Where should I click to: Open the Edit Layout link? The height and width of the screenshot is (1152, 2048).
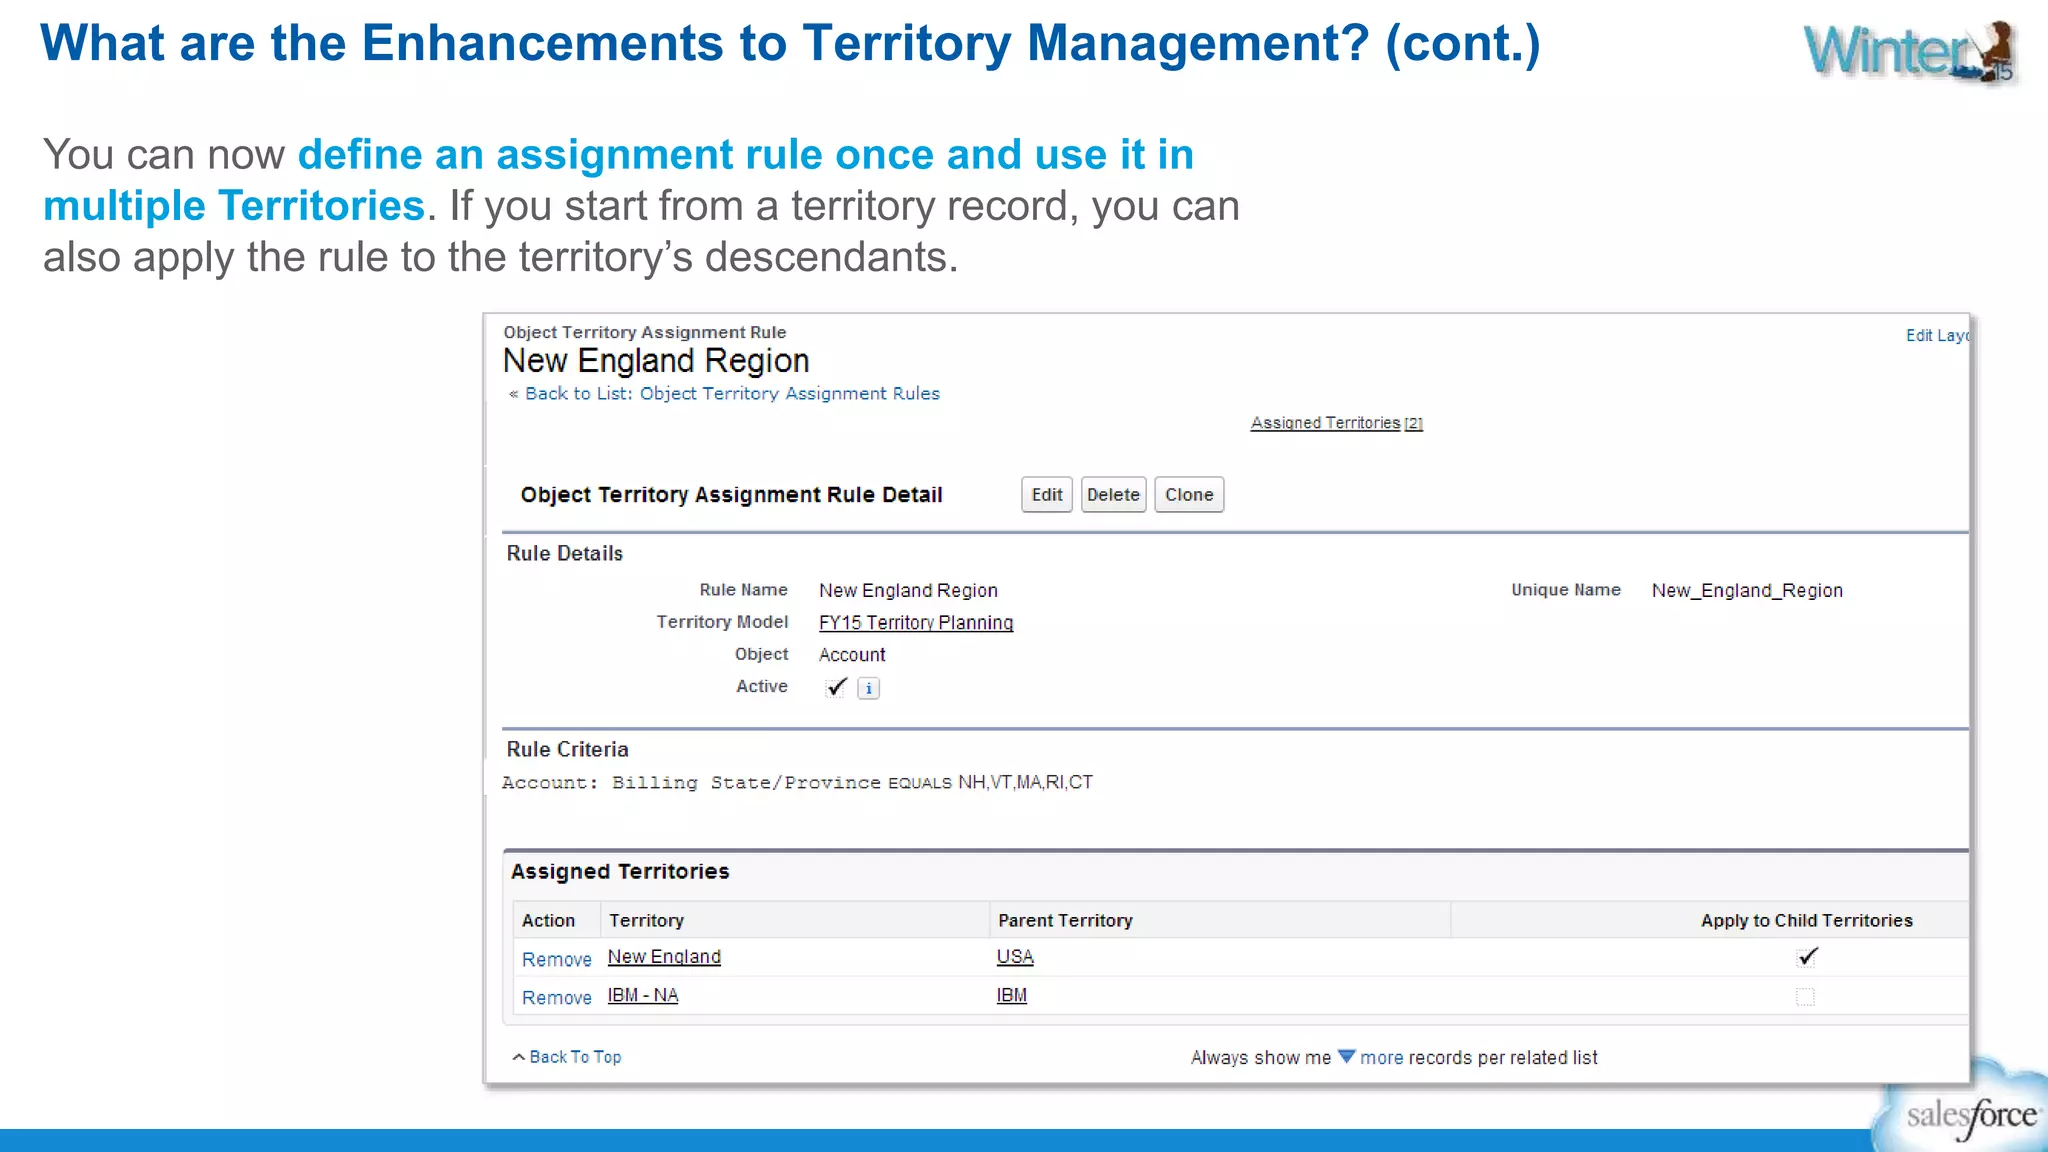(x=1937, y=336)
